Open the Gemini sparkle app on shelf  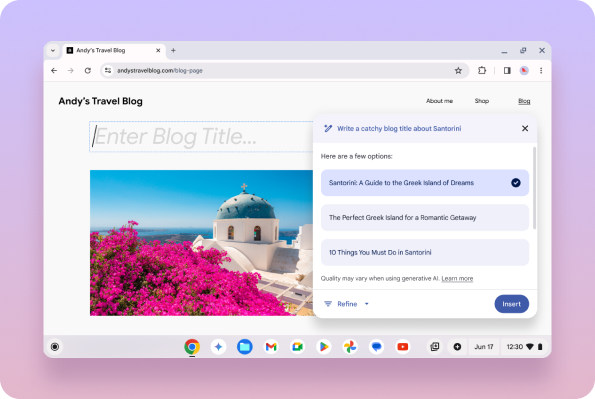click(218, 347)
